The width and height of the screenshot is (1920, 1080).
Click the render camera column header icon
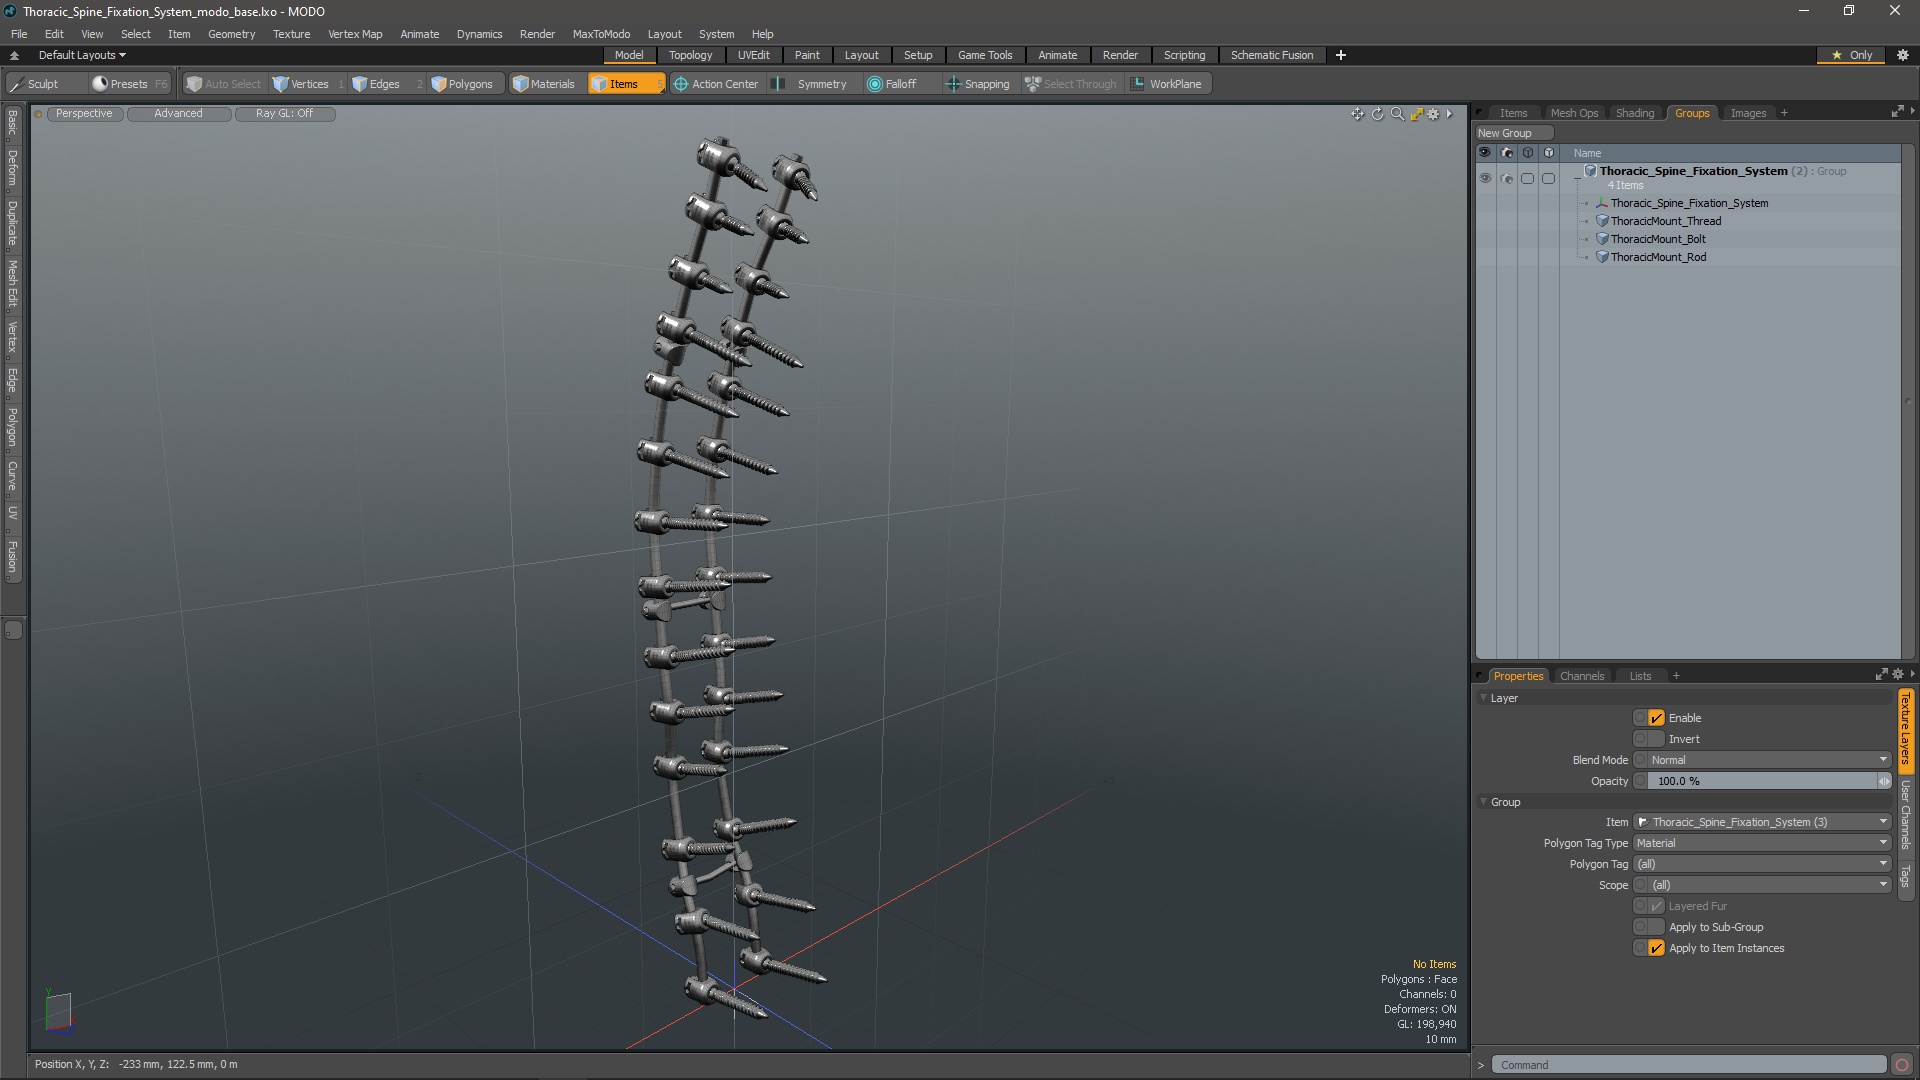[x=1506, y=153]
